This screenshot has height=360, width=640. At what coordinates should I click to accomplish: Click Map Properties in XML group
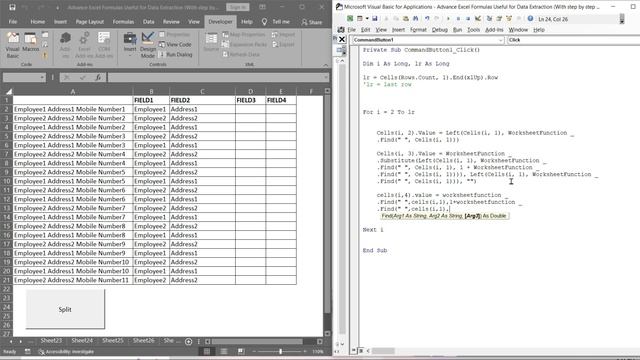pyautogui.click(x=244, y=35)
